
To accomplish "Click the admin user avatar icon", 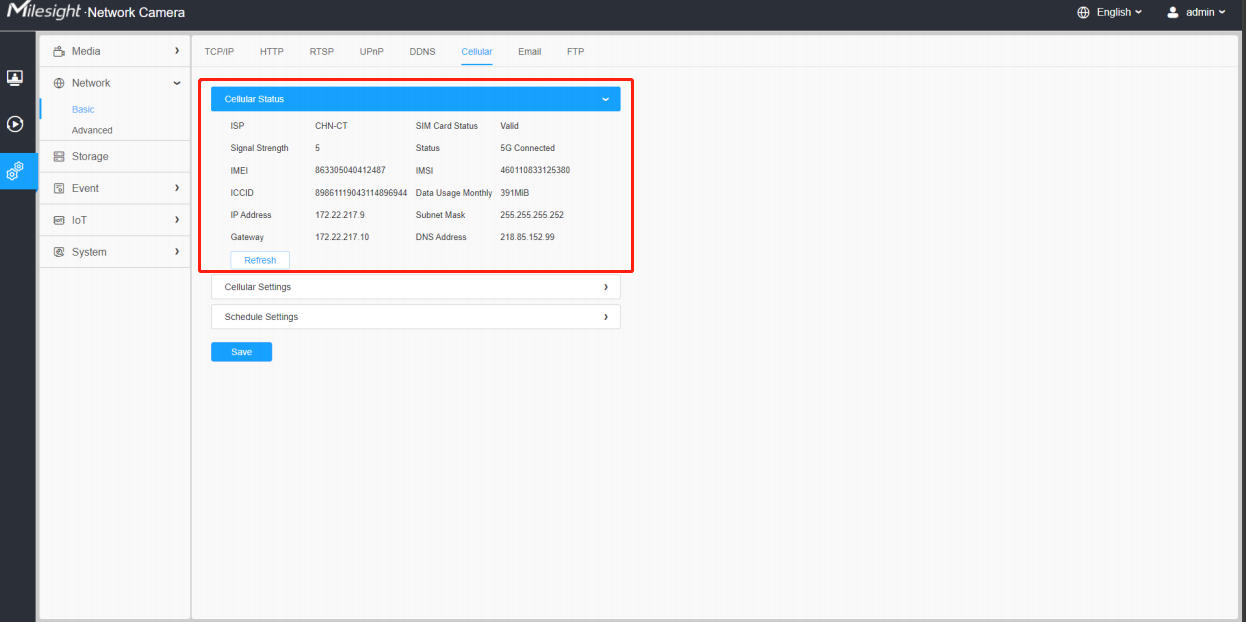I will [1173, 13].
